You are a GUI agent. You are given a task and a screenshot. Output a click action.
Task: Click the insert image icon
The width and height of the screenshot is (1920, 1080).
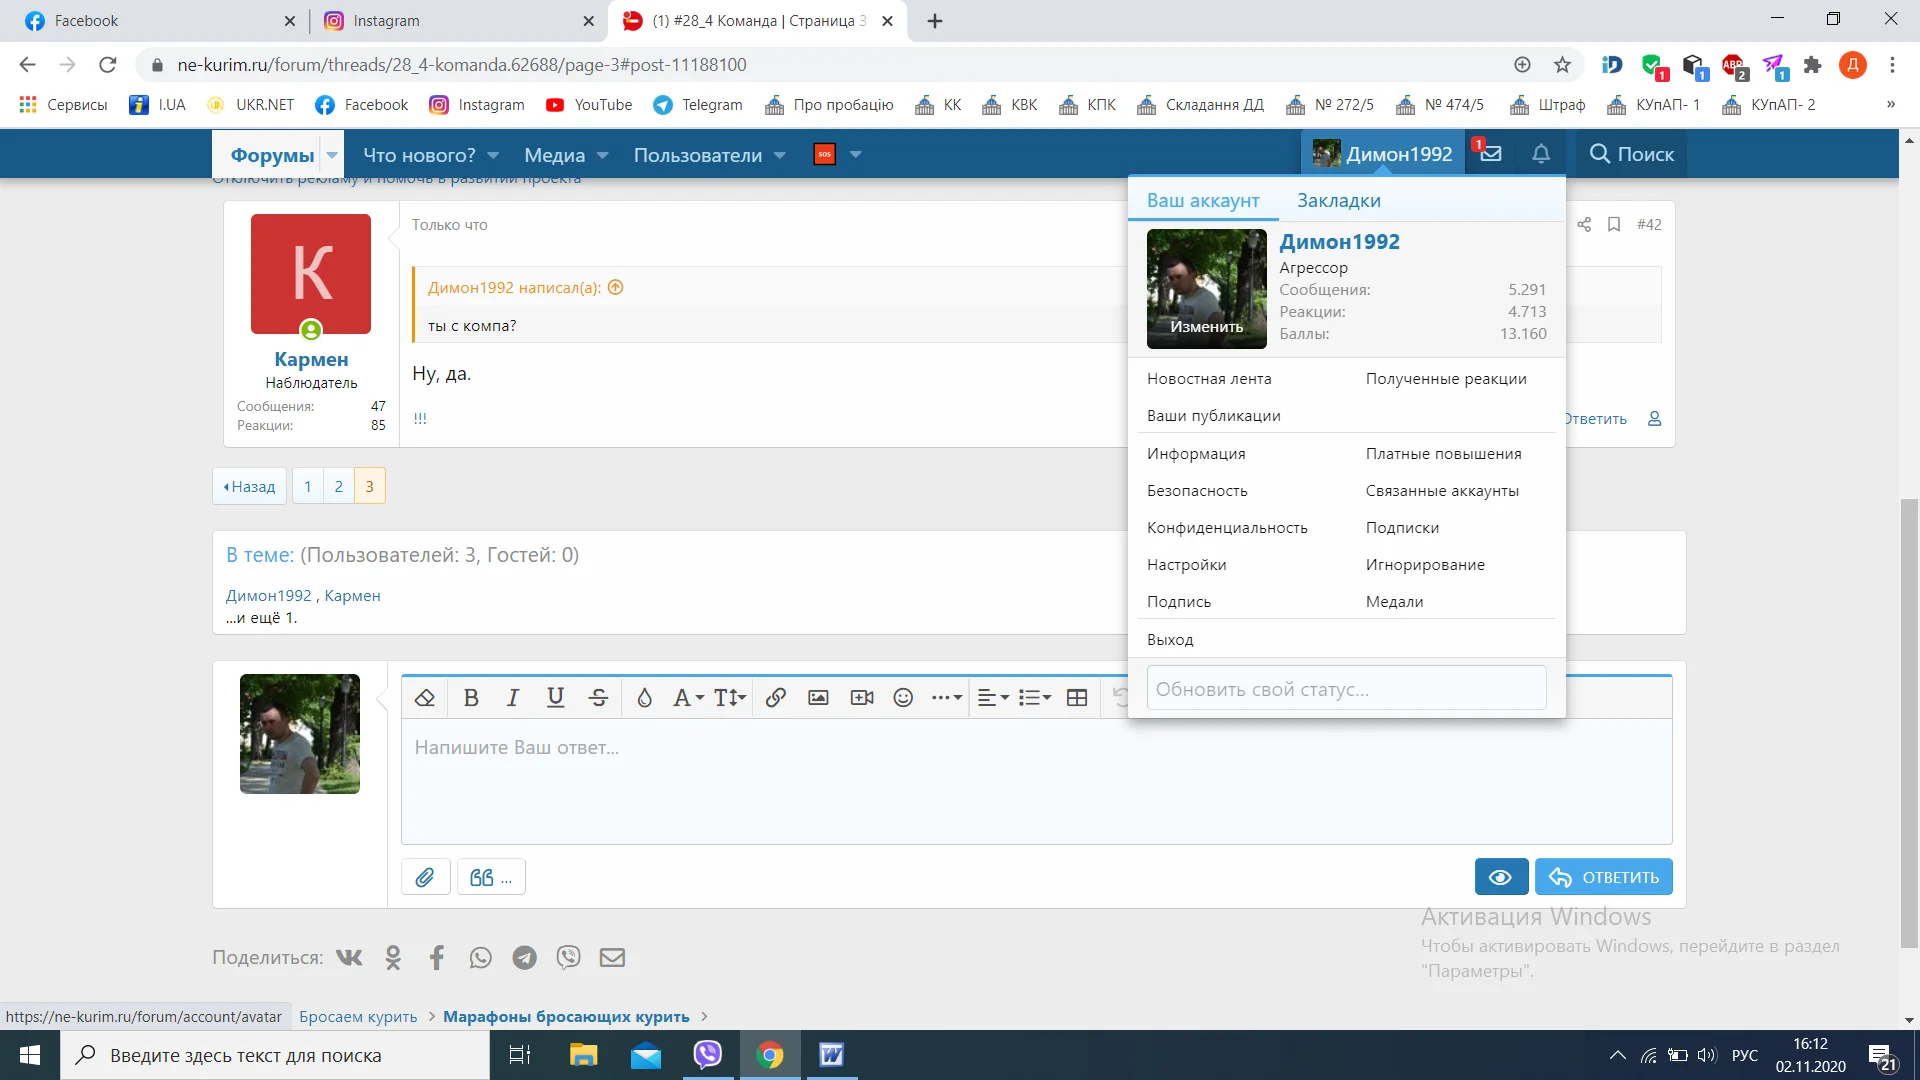coord(818,698)
